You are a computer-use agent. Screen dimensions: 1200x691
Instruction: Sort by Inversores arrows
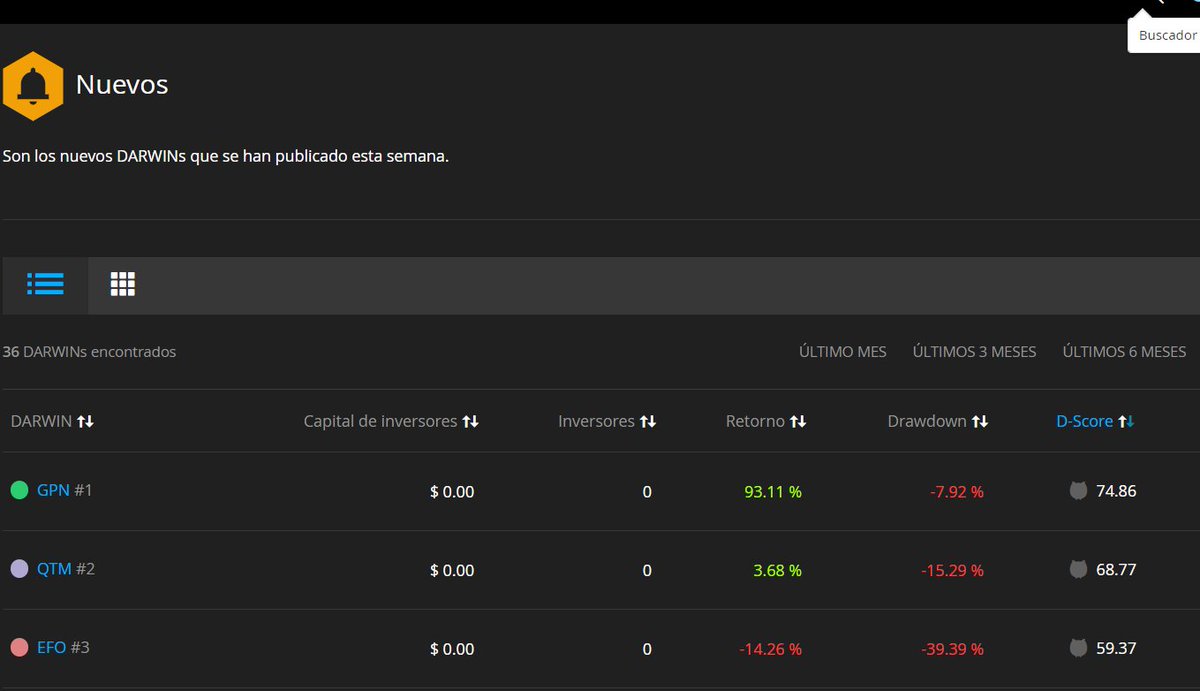648,422
